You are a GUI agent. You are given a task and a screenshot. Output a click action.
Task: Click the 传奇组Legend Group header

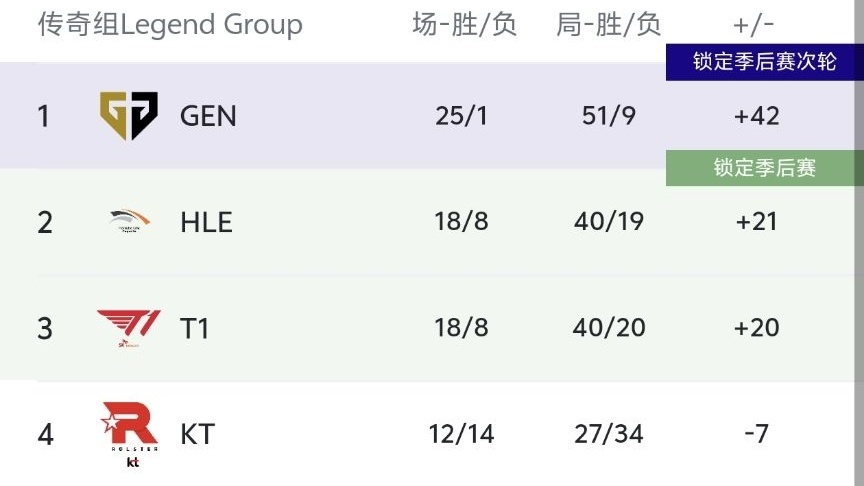[x=170, y=25]
